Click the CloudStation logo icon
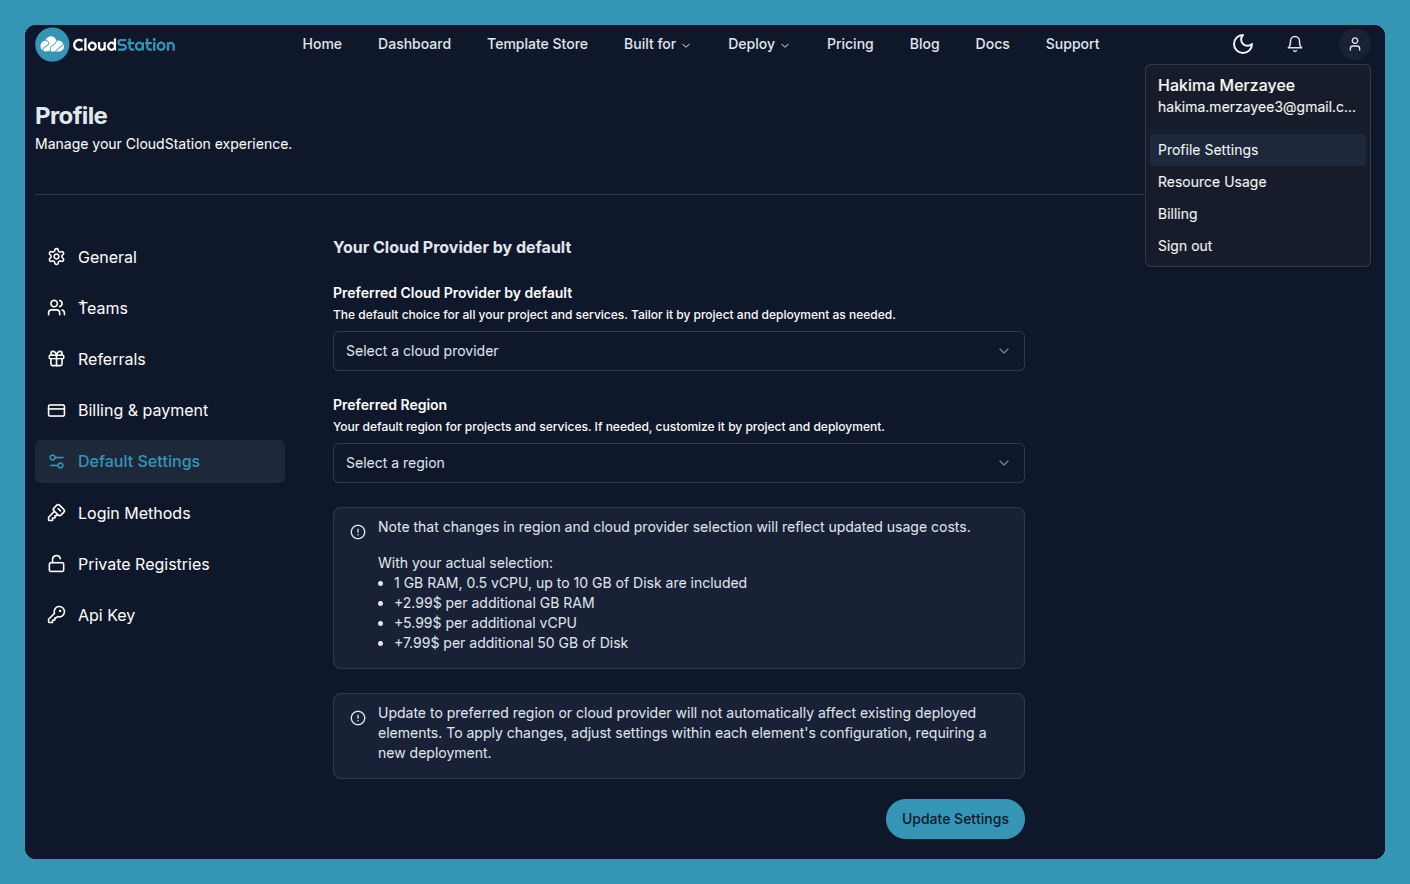The height and width of the screenshot is (884, 1410). 52,44
